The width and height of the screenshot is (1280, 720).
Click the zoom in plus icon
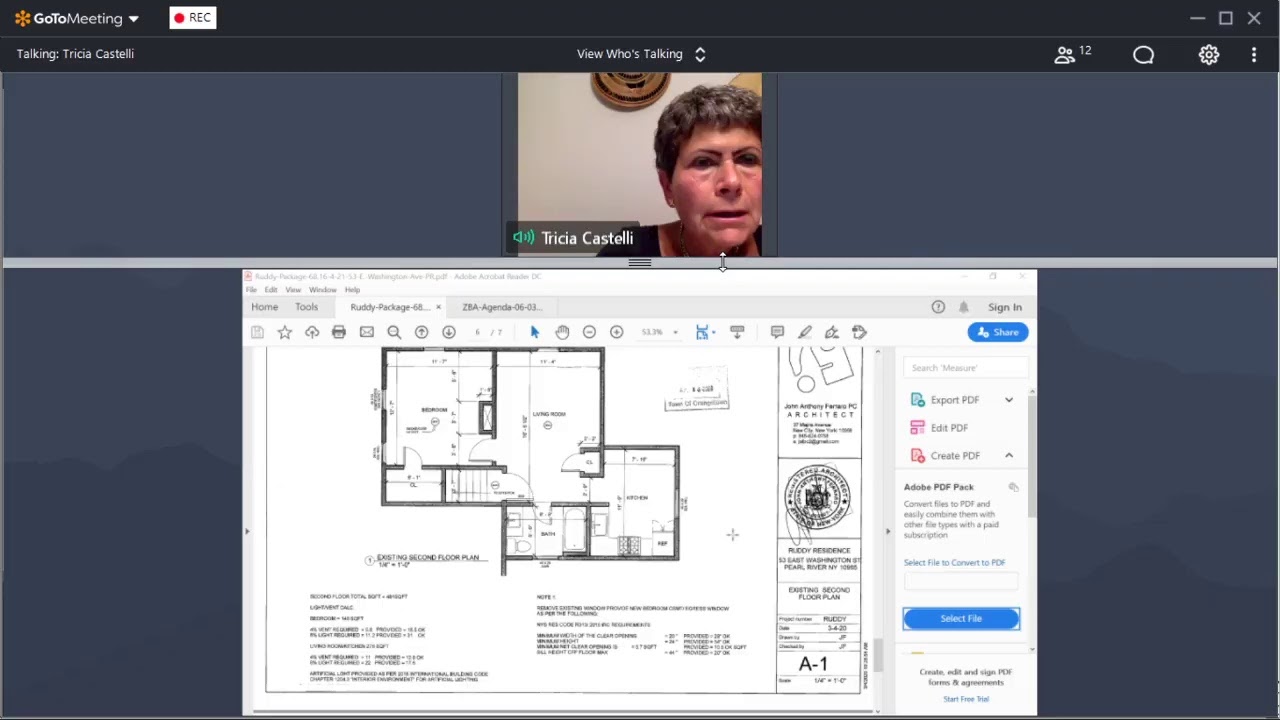[616, 332]
